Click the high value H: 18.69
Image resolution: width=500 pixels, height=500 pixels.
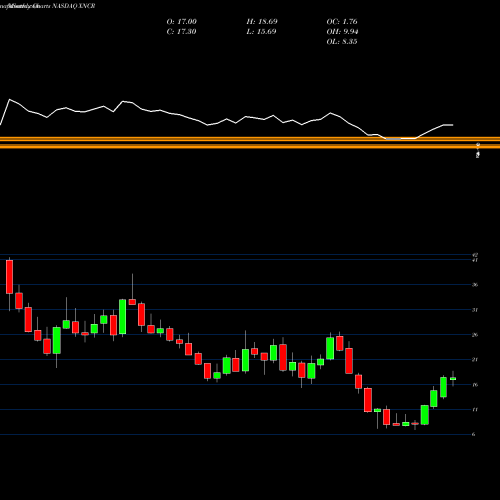pos(262,22)
